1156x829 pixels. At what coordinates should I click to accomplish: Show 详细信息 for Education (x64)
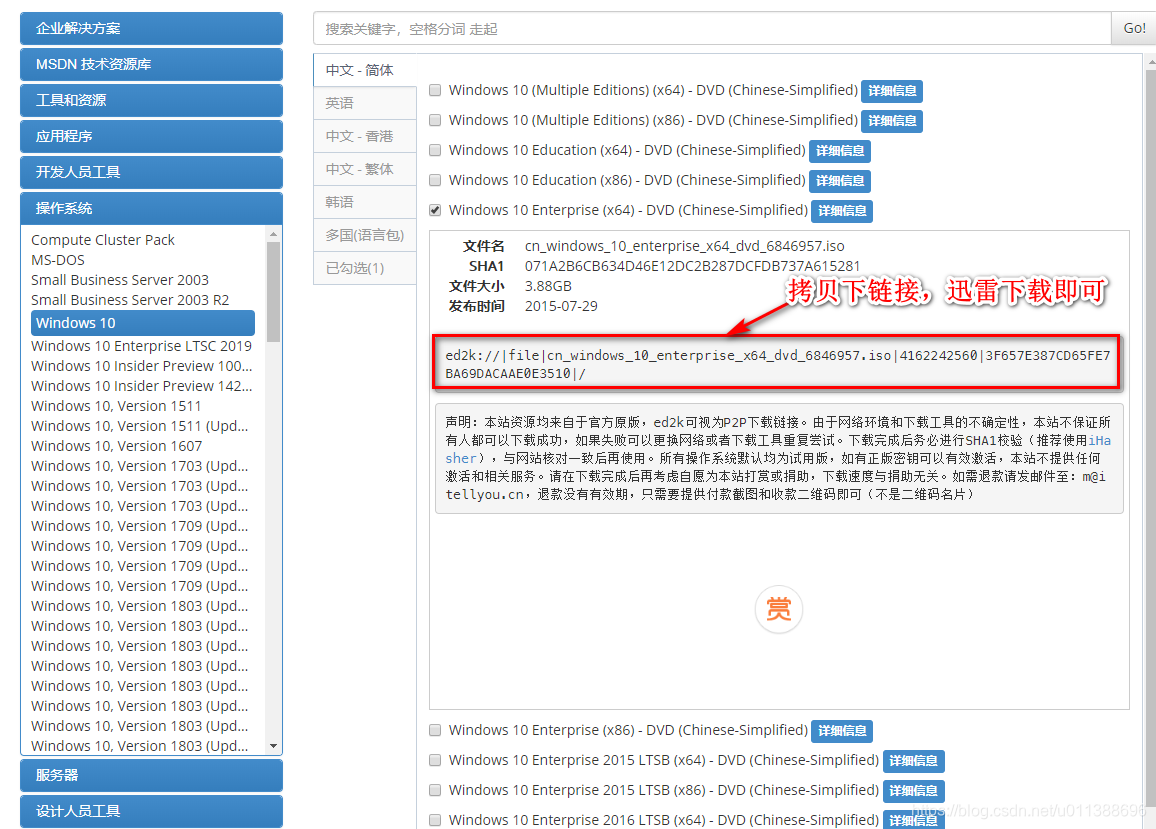[840, 151]
